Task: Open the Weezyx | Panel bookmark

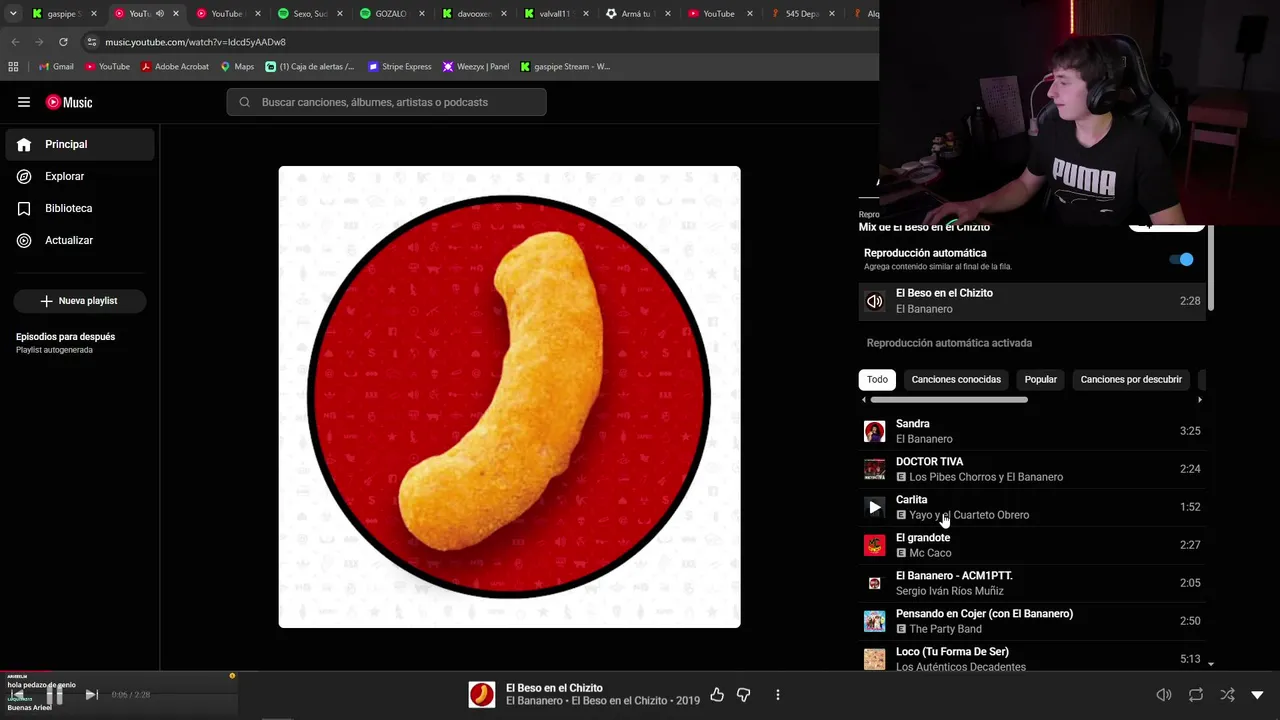Action: pos(476,67)
